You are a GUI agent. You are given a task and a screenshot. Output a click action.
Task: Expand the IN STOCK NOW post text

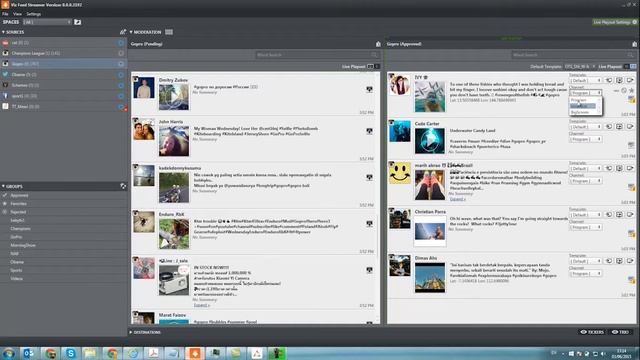click(x=201, y=305)
